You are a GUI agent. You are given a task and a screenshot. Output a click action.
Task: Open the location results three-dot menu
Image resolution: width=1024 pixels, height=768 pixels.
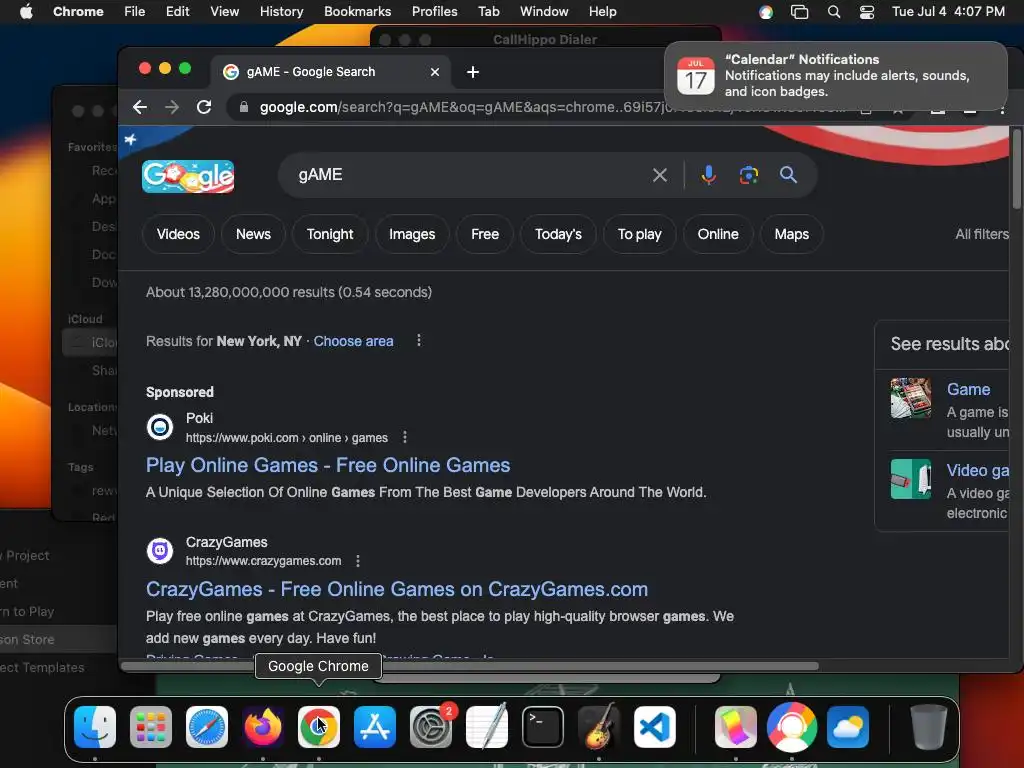pyautogui.click(x=419, y=341)
